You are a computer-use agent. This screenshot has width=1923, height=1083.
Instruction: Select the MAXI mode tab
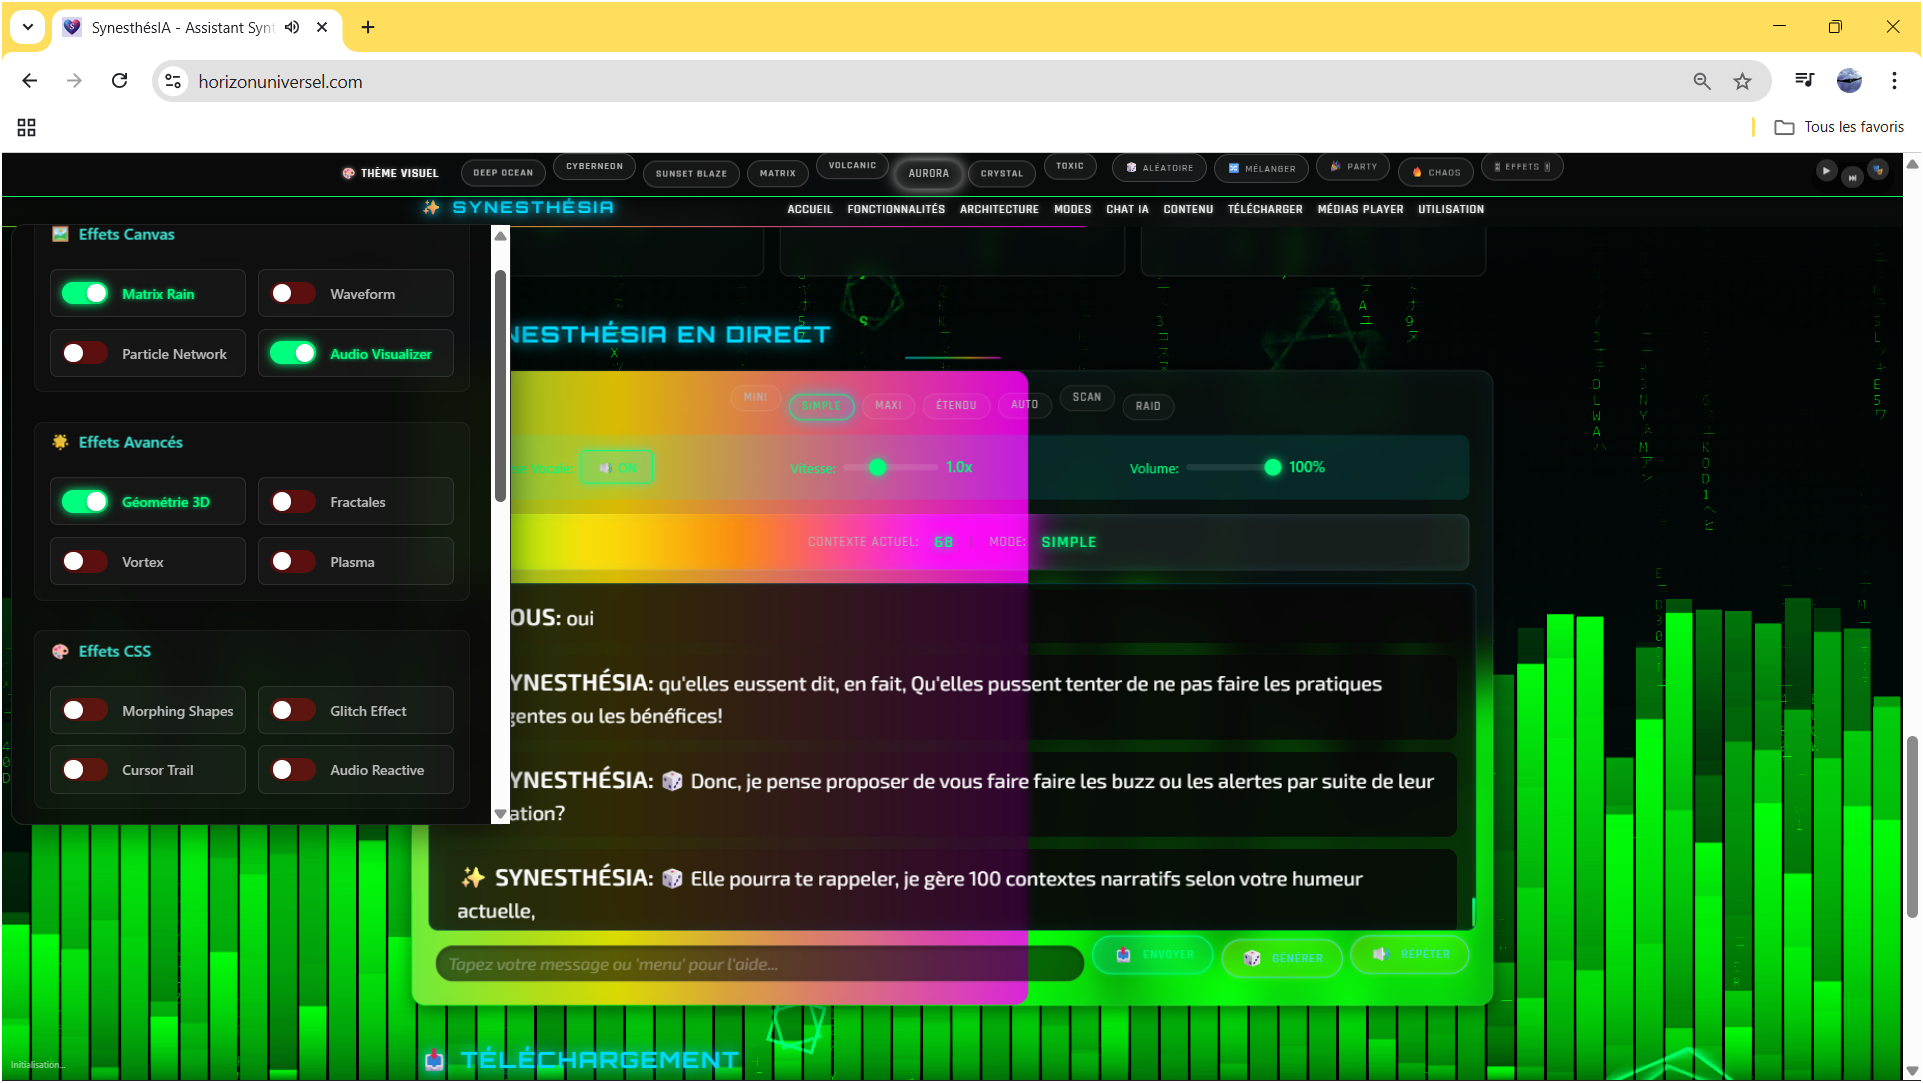pos(888,405)
